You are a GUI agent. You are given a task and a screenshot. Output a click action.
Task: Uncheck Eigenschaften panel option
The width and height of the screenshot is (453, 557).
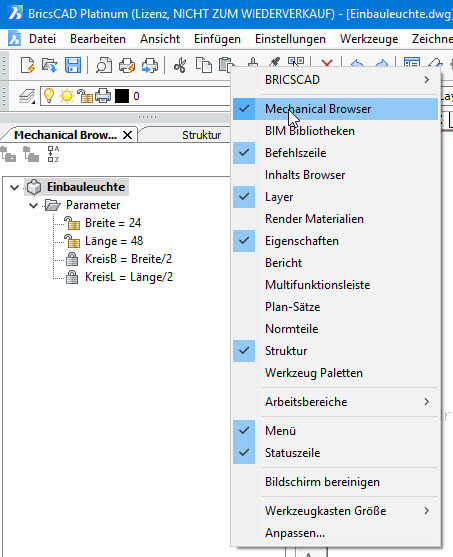click(x=336, y=241)
